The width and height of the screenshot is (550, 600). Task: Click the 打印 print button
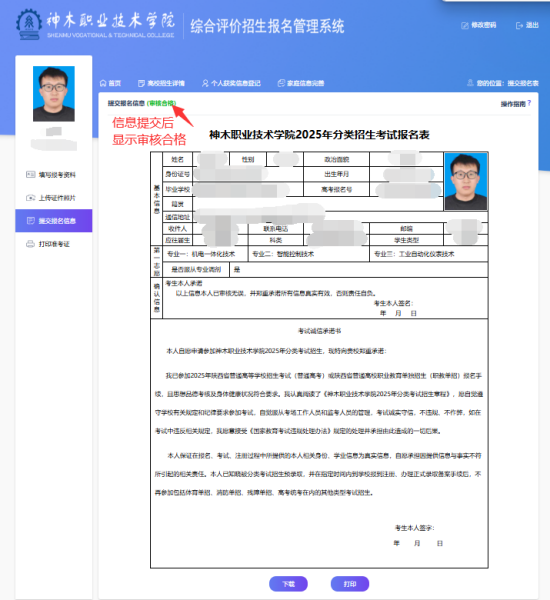350,584
